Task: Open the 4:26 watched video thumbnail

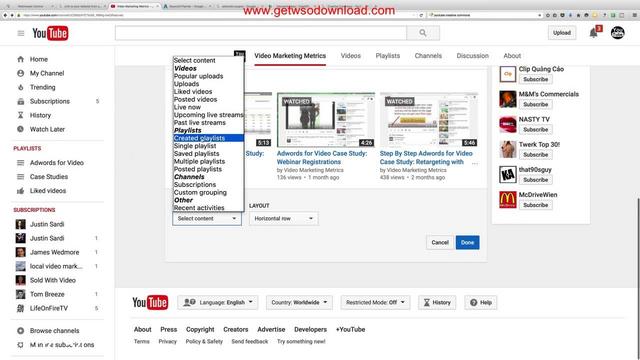Action: (326, 120)
